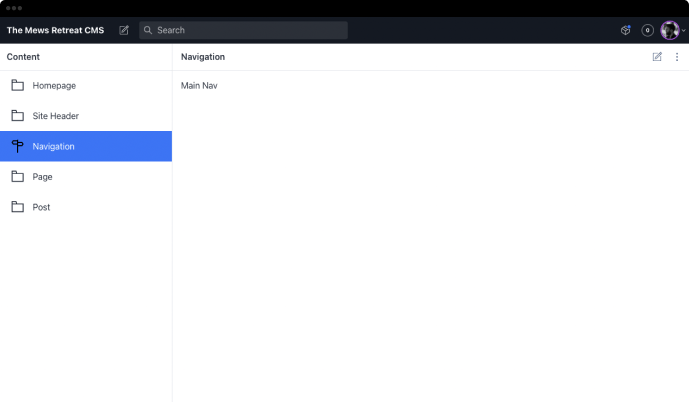This screenshot has height=402, width=689.
Task: Click the Homepage folder icon
Action: click(18, 85)
